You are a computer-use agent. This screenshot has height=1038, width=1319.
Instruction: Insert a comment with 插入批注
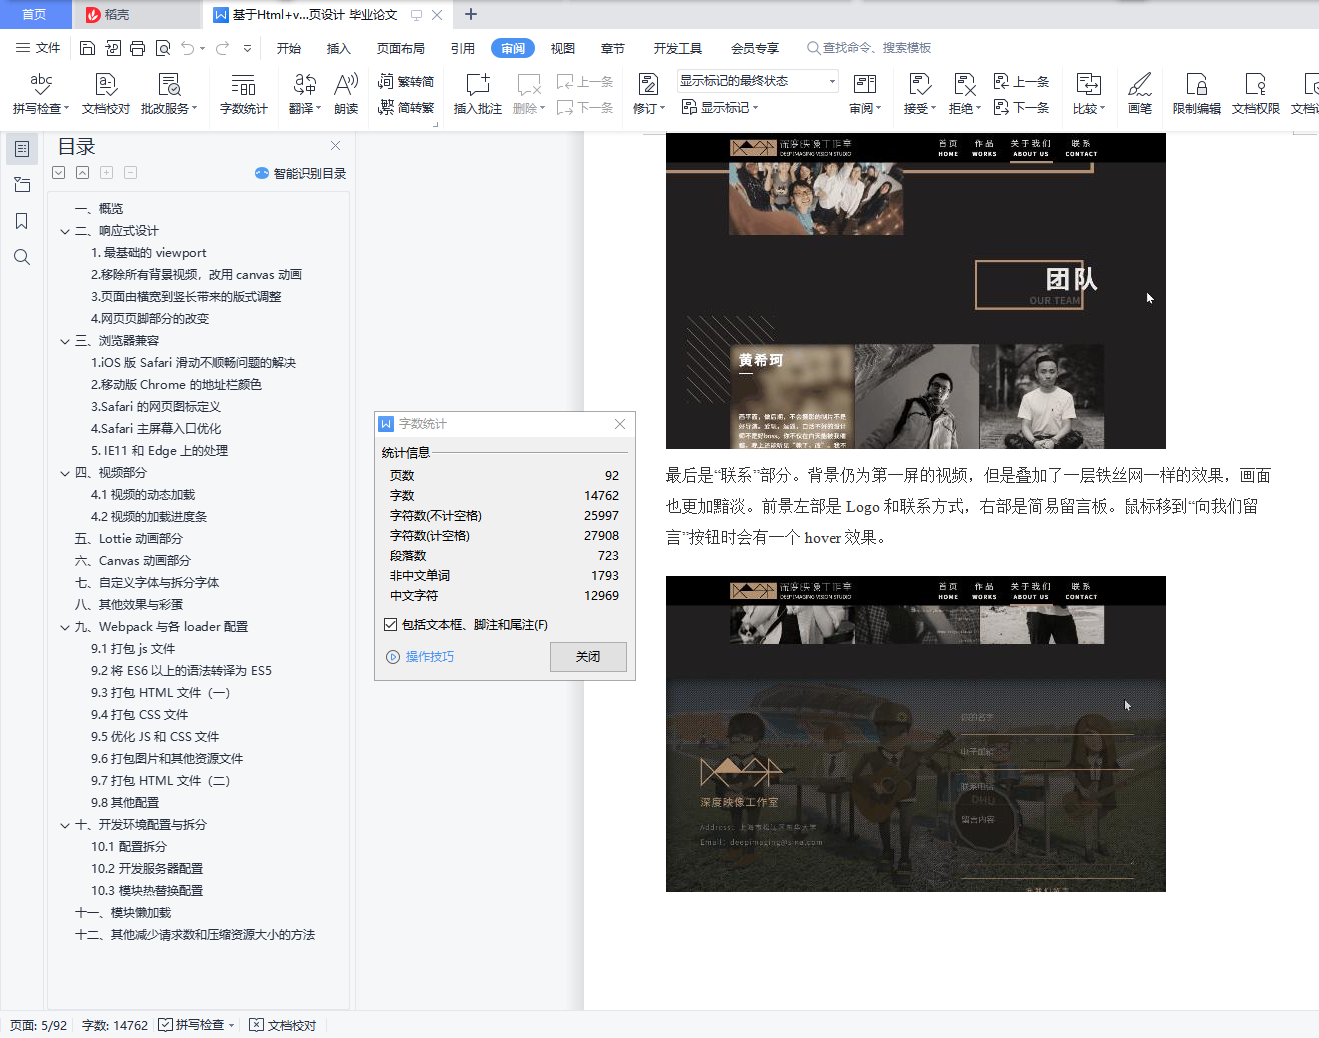coord(478,94)
